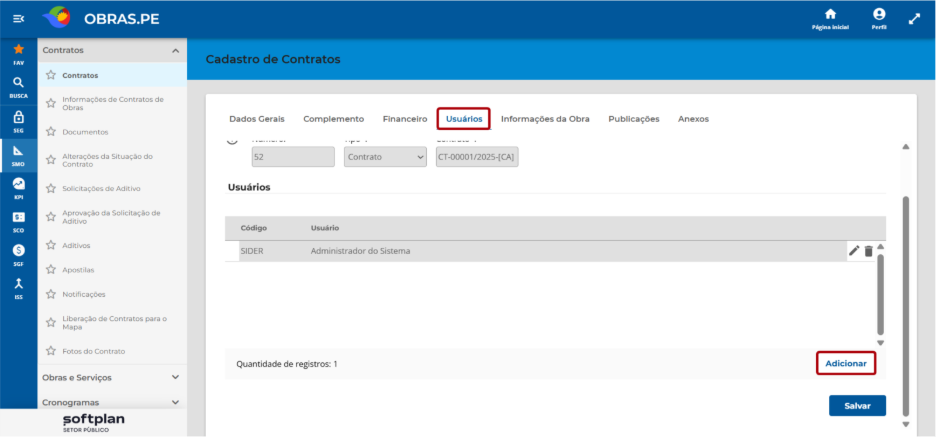The width and height of the screenshot is (936, 438).
Task: Open Fotos do Contrato menu entry
Action: tap(94, 351)
